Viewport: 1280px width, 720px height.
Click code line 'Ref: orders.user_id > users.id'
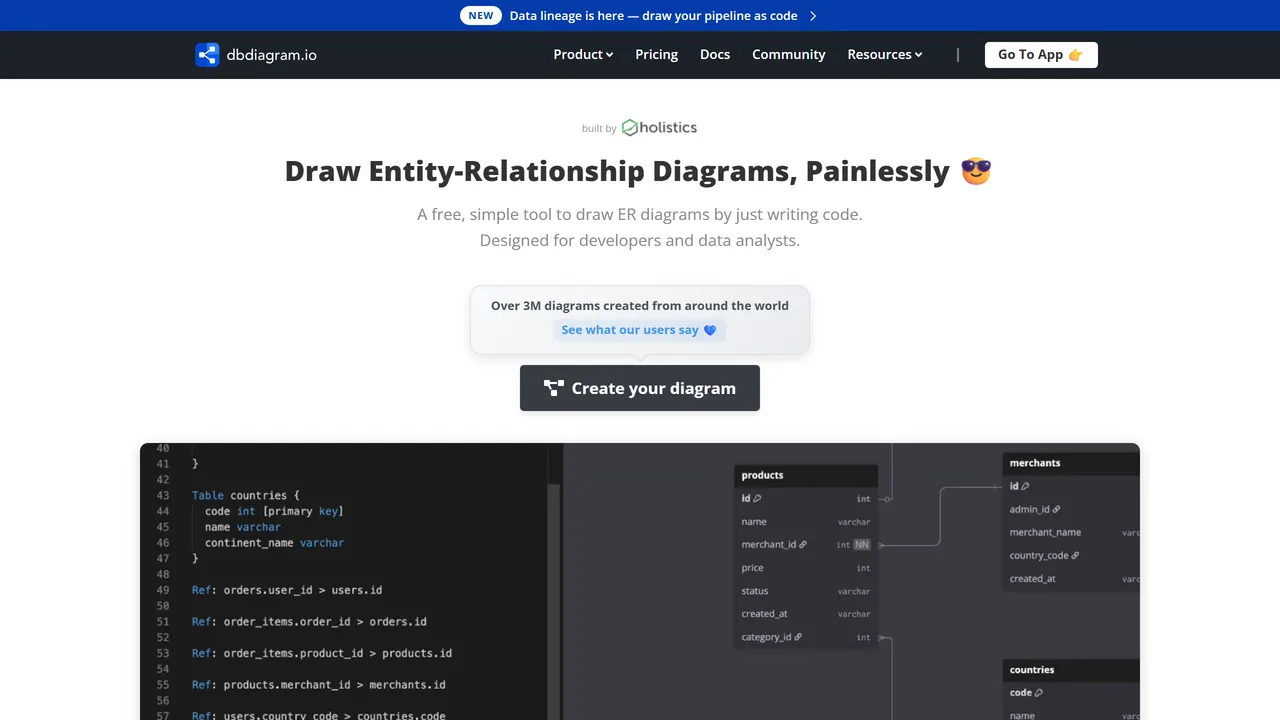287,590
